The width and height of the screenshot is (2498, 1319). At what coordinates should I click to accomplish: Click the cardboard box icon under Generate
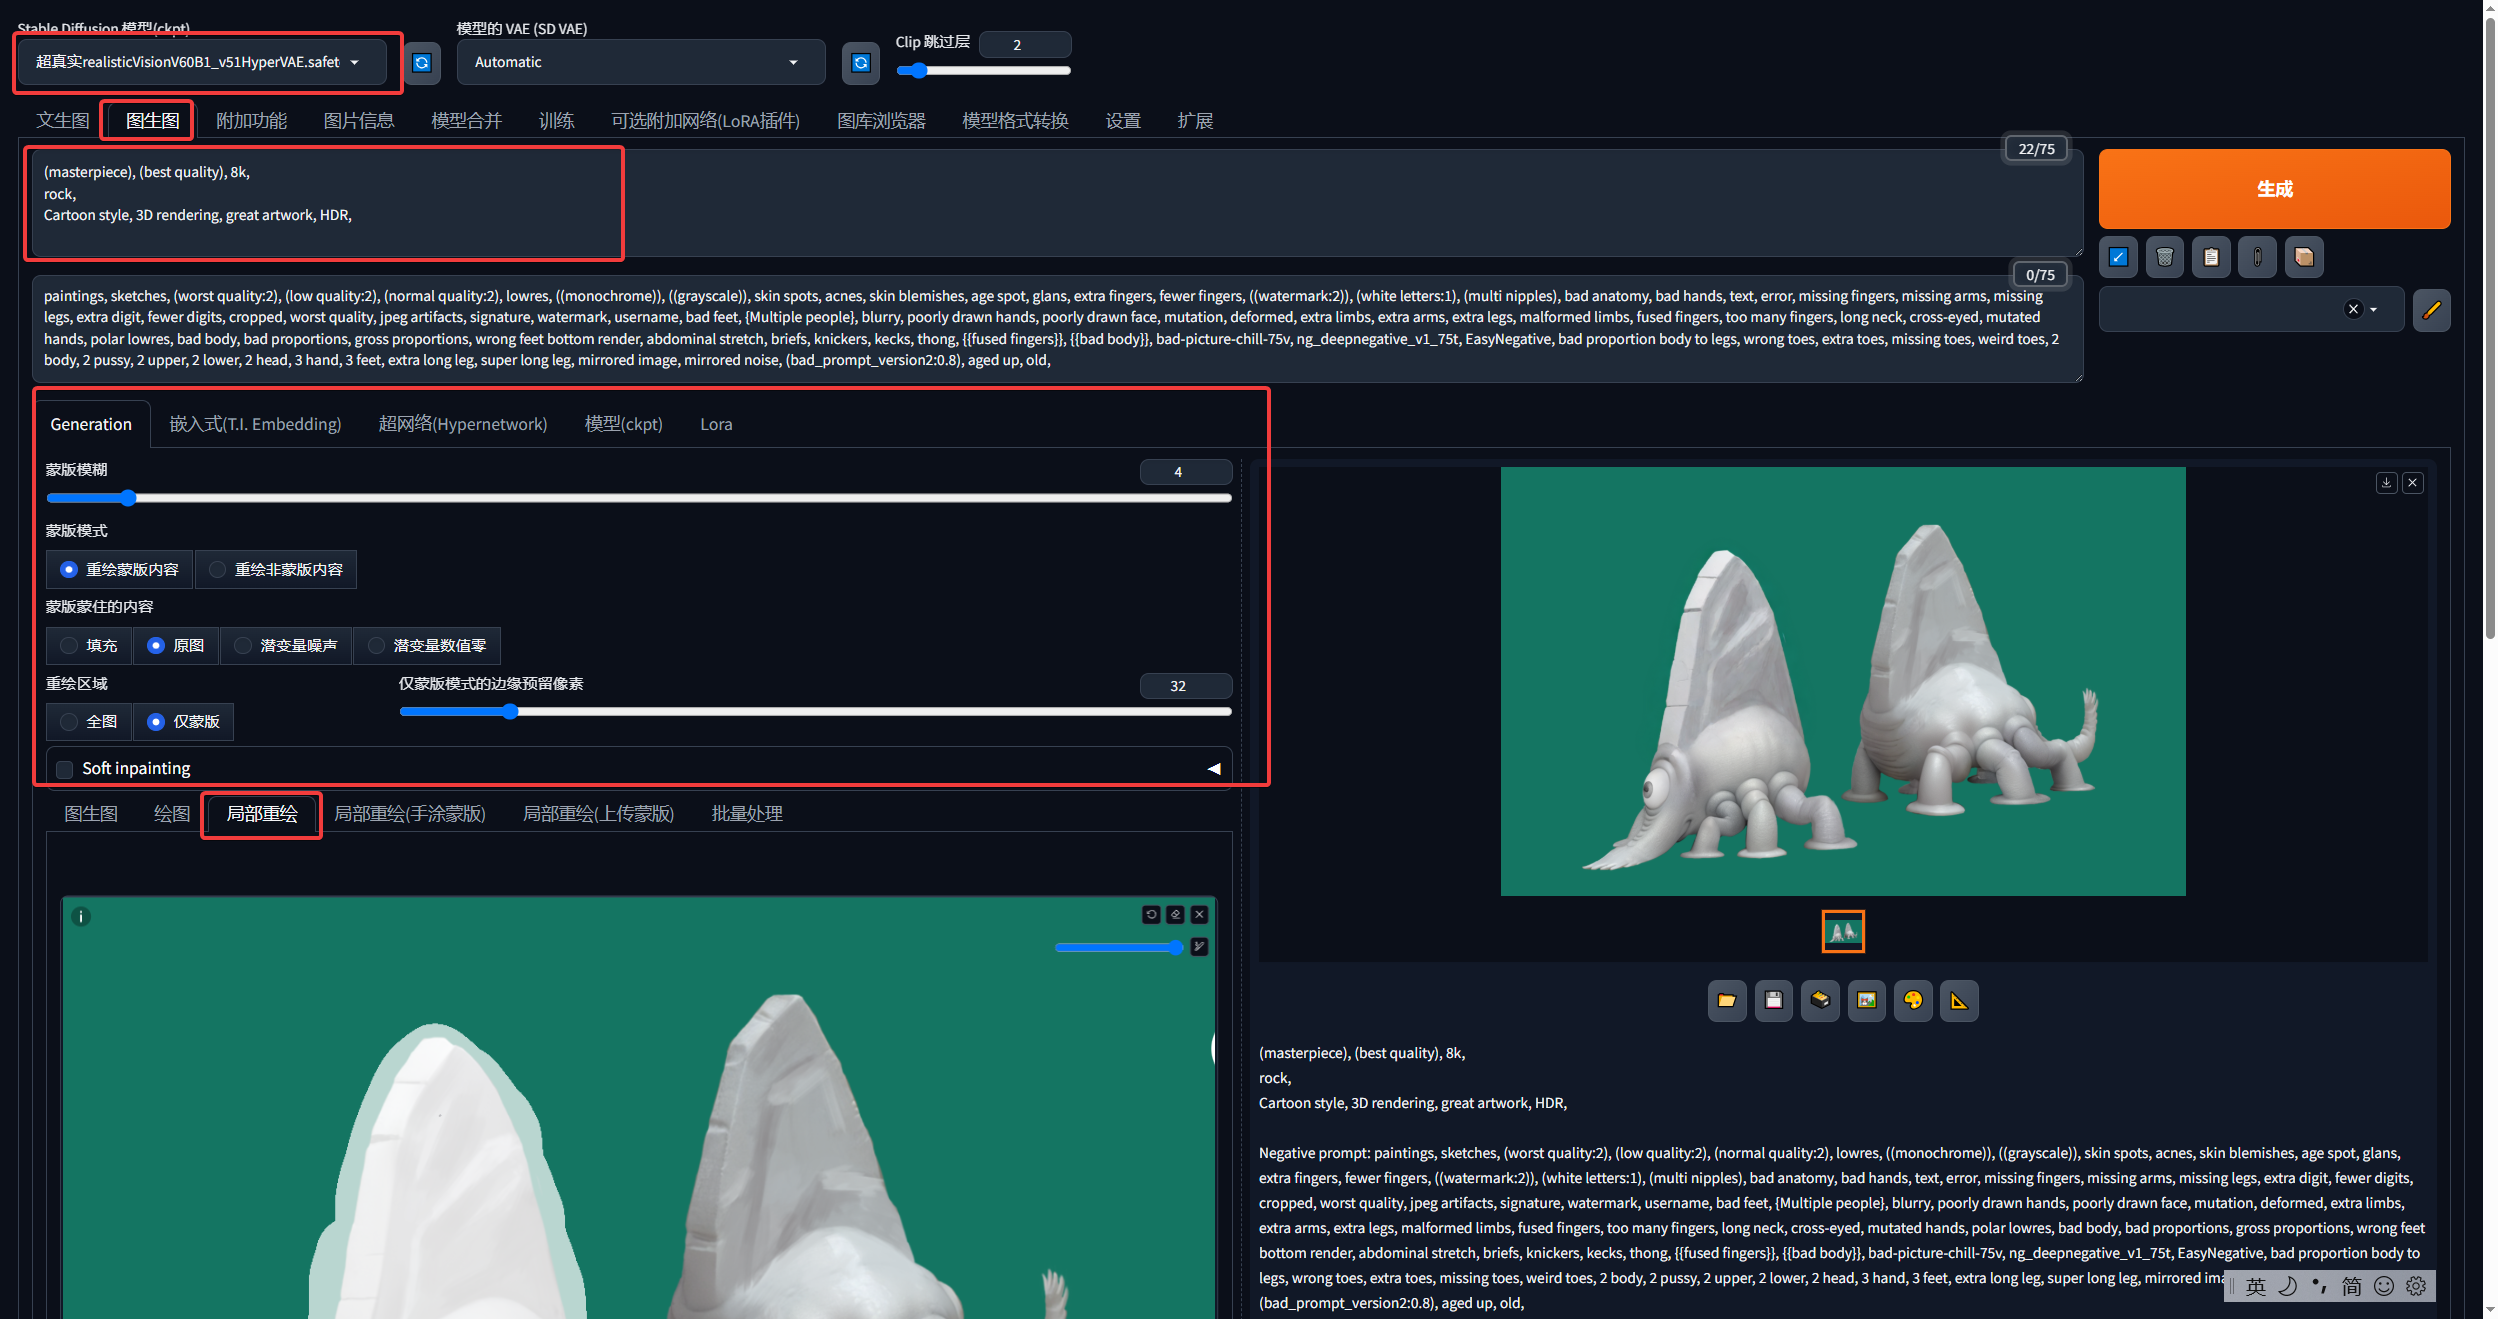click(x=2304, y=258)
